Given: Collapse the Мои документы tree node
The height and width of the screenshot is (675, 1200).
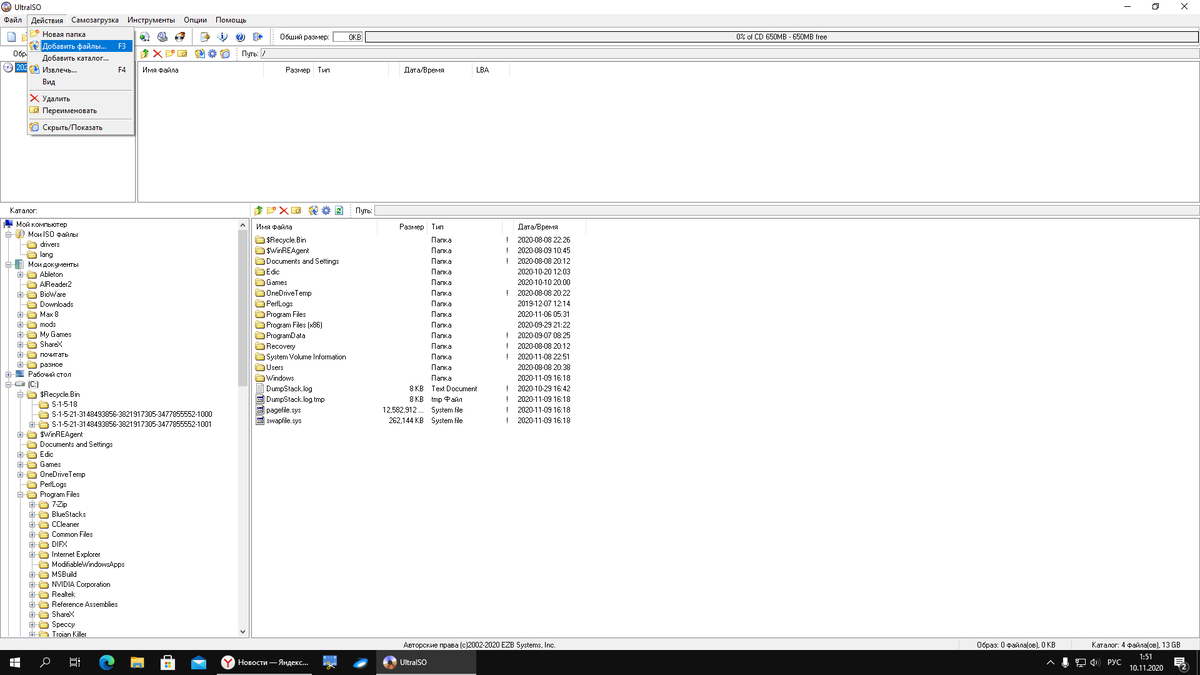Looking at the screenshot, I should pyautogui.click(x=8, y=264).
